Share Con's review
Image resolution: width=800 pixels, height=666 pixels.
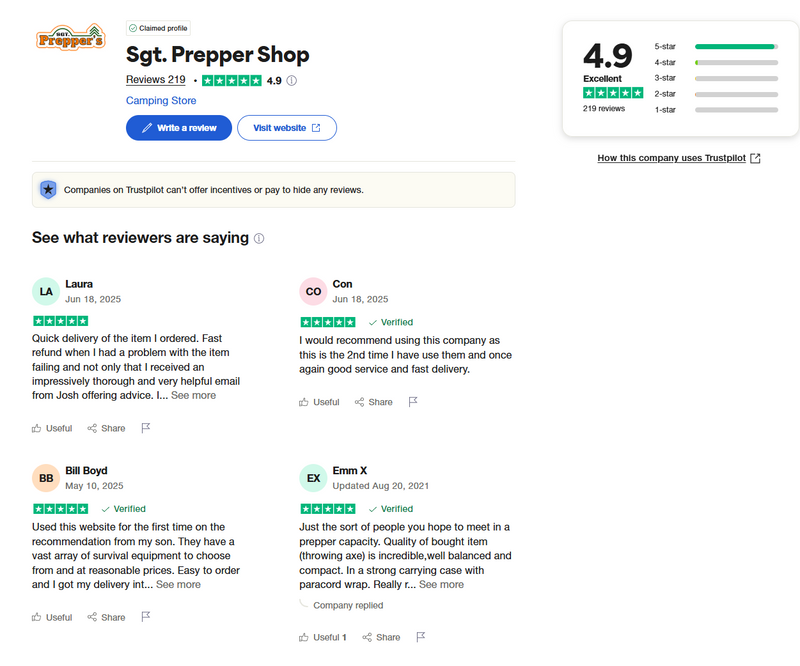pos(373,402)
